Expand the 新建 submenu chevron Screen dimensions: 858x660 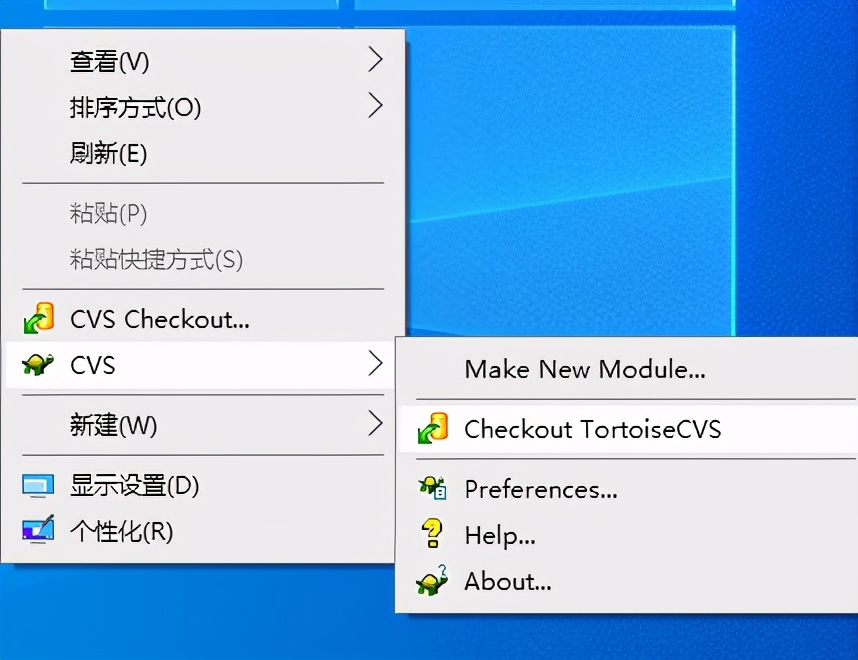[375, 425]
